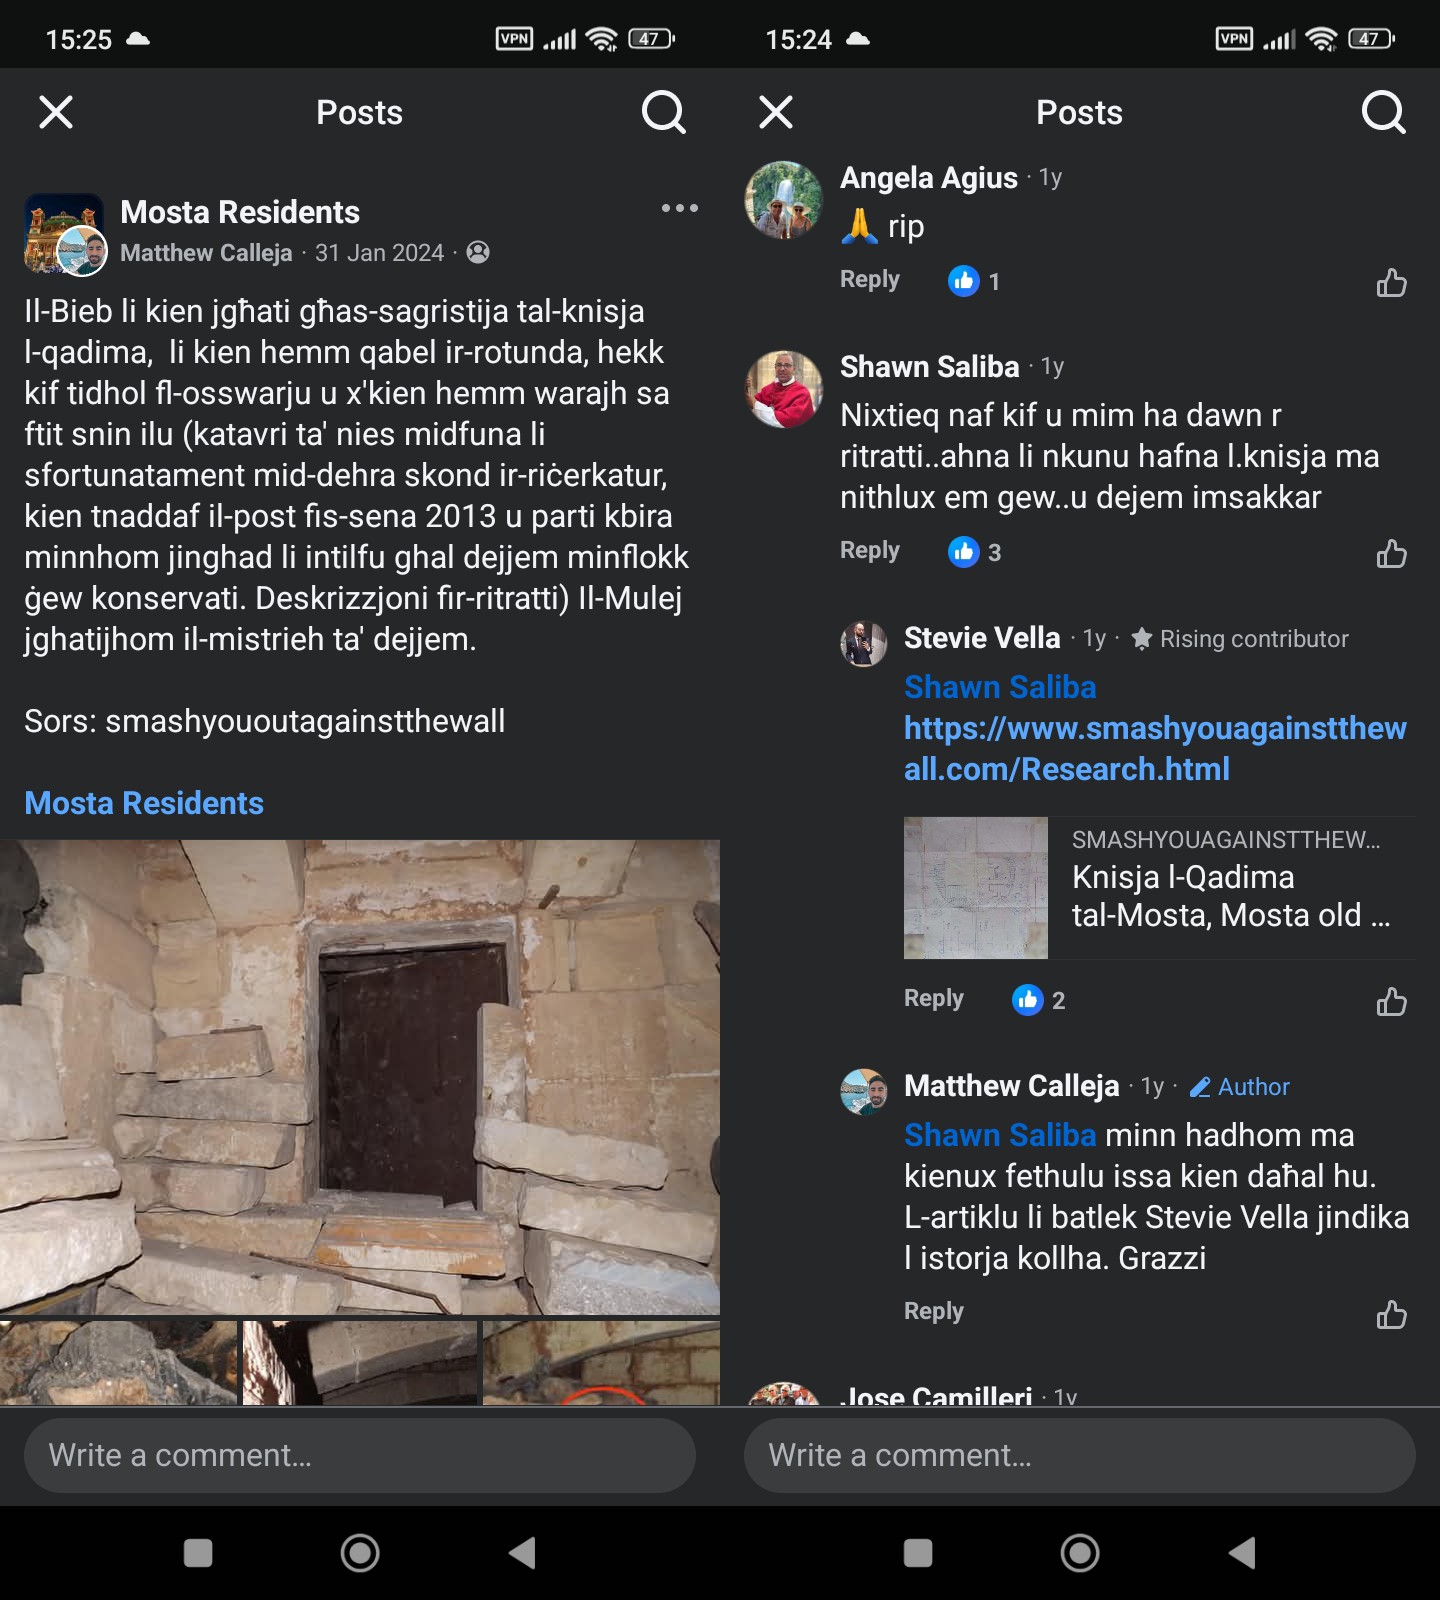Open Angela Agius's profile picture
Image resolution: width=1440 pixels, height=1600 pixels.
point(784,200)
